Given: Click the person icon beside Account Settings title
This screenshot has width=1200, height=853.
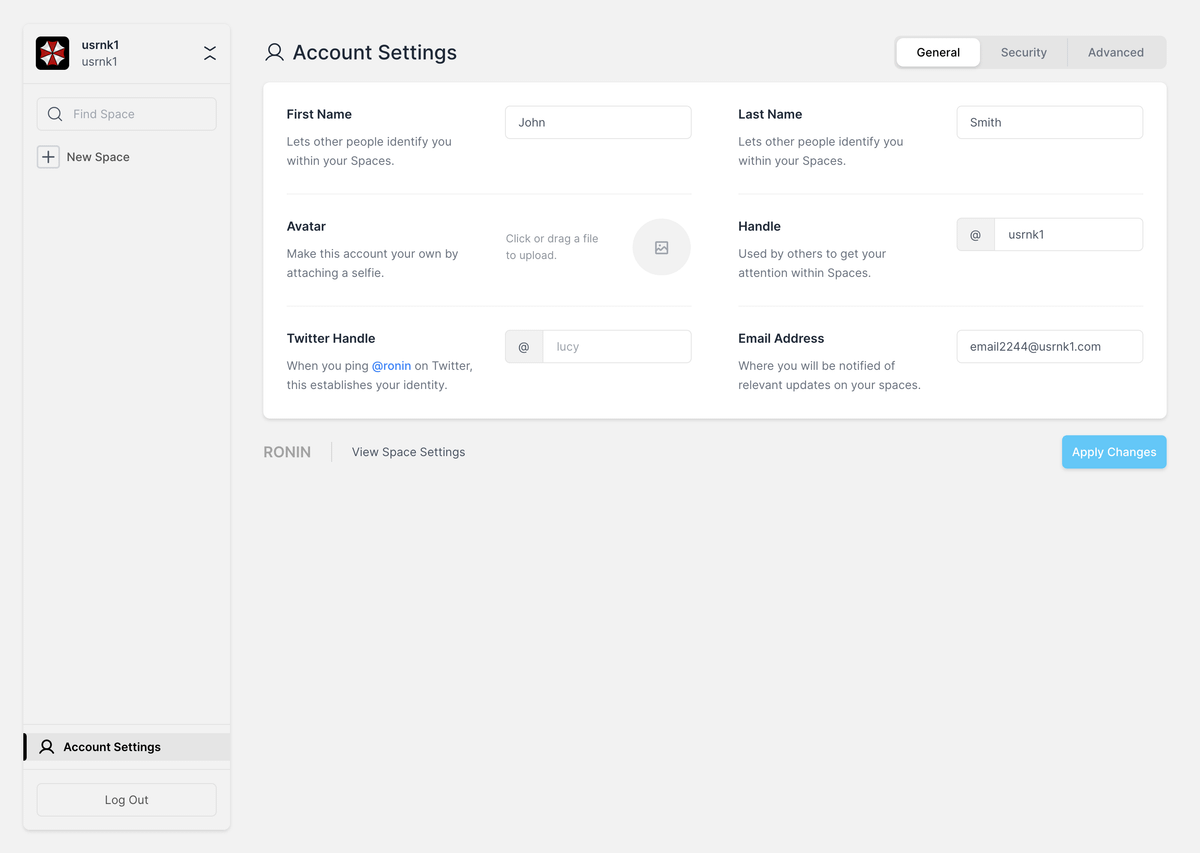Looking at the screenshot, I should coord(274,53).
